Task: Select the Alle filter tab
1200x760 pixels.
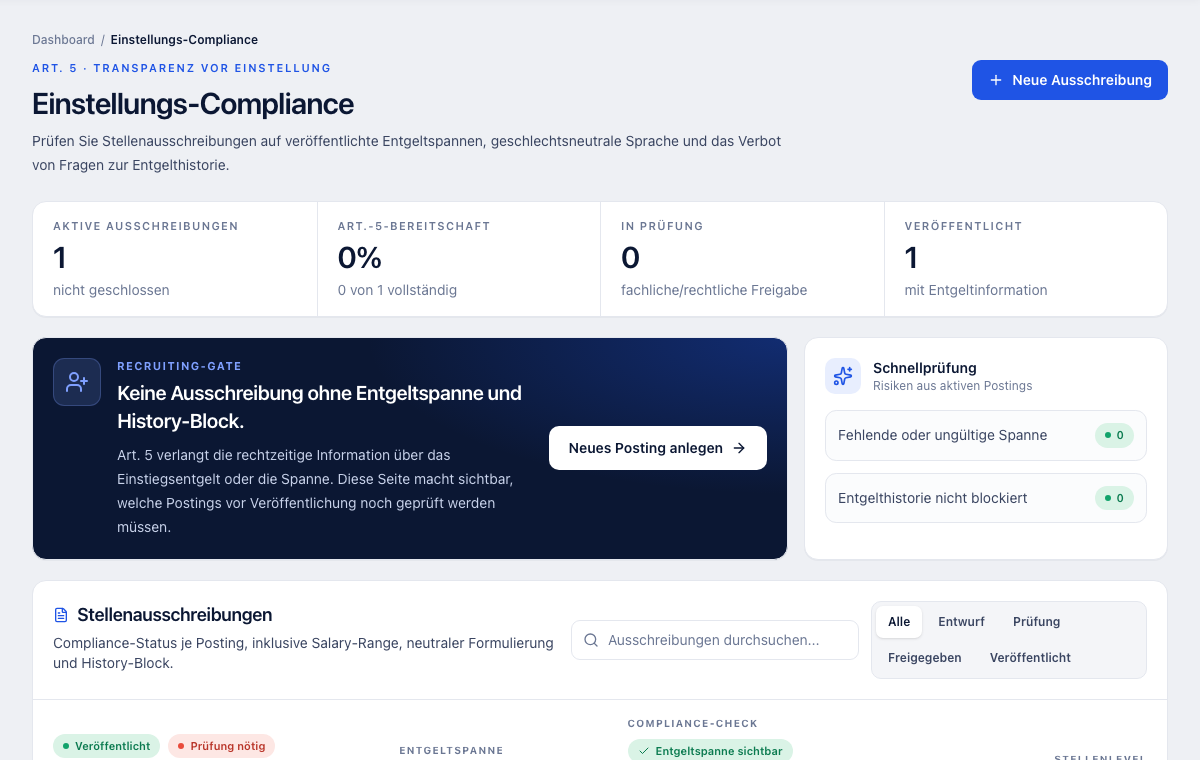Action: click(x=899, y=622)
